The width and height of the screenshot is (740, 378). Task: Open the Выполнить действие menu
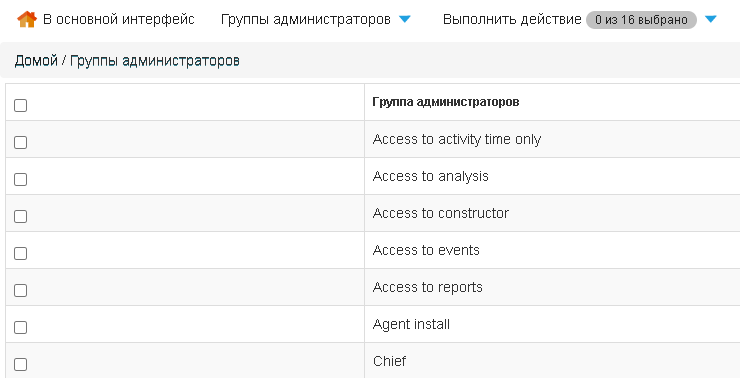(x=512, y=20)
